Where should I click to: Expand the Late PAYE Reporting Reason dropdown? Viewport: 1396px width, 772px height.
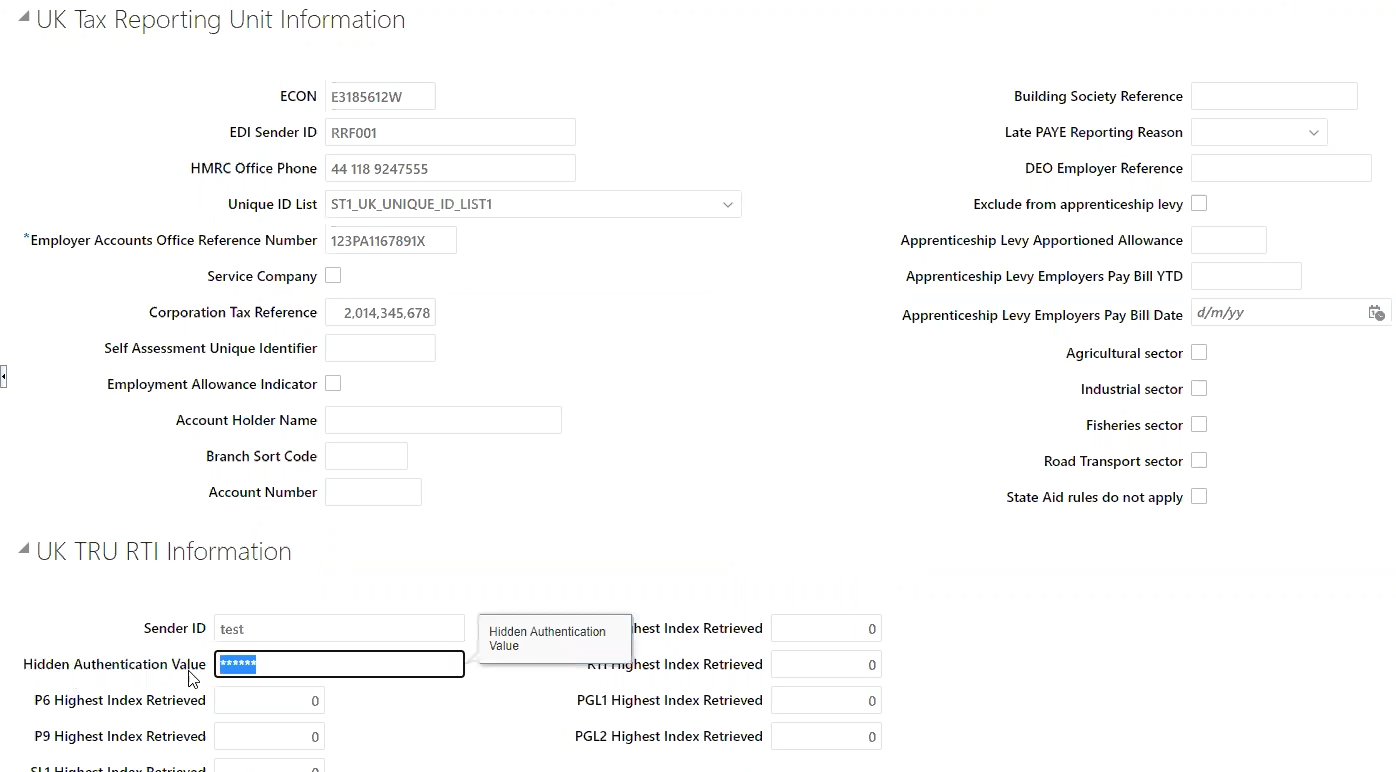tap(1314, 133)
